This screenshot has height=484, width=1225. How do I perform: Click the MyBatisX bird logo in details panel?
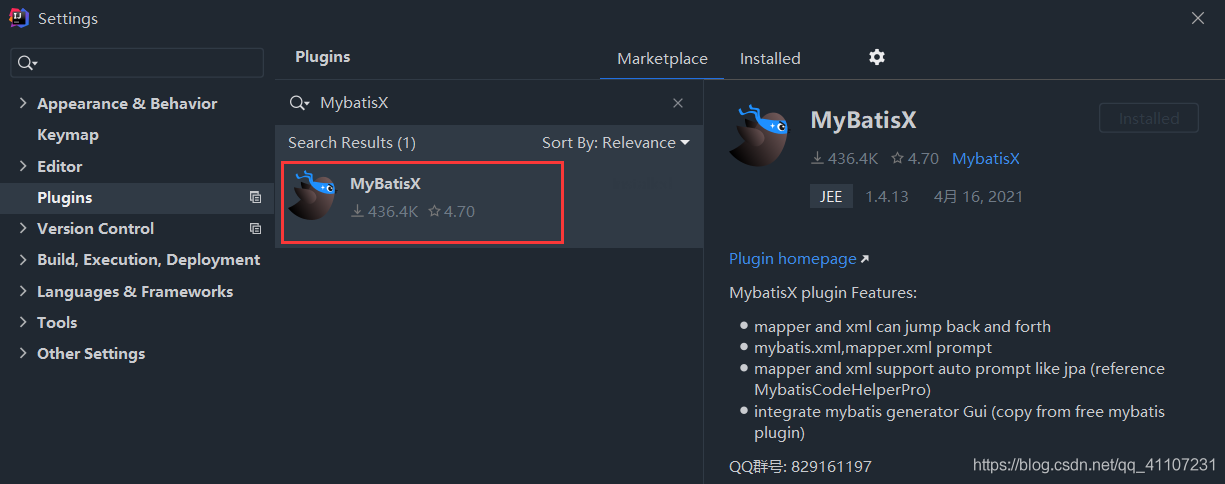coord(762,134)
